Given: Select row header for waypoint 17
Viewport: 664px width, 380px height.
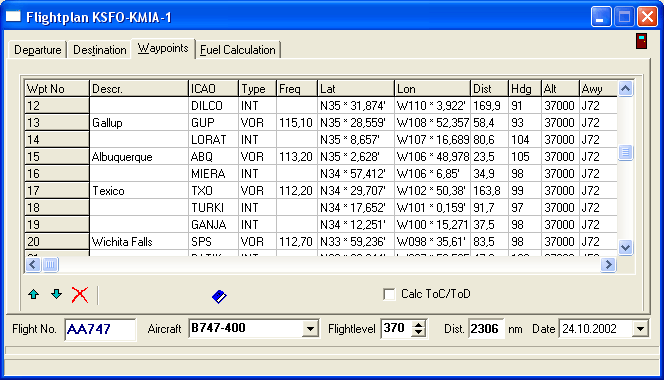Looking at the screenshot, I should (x=57, y=191).
